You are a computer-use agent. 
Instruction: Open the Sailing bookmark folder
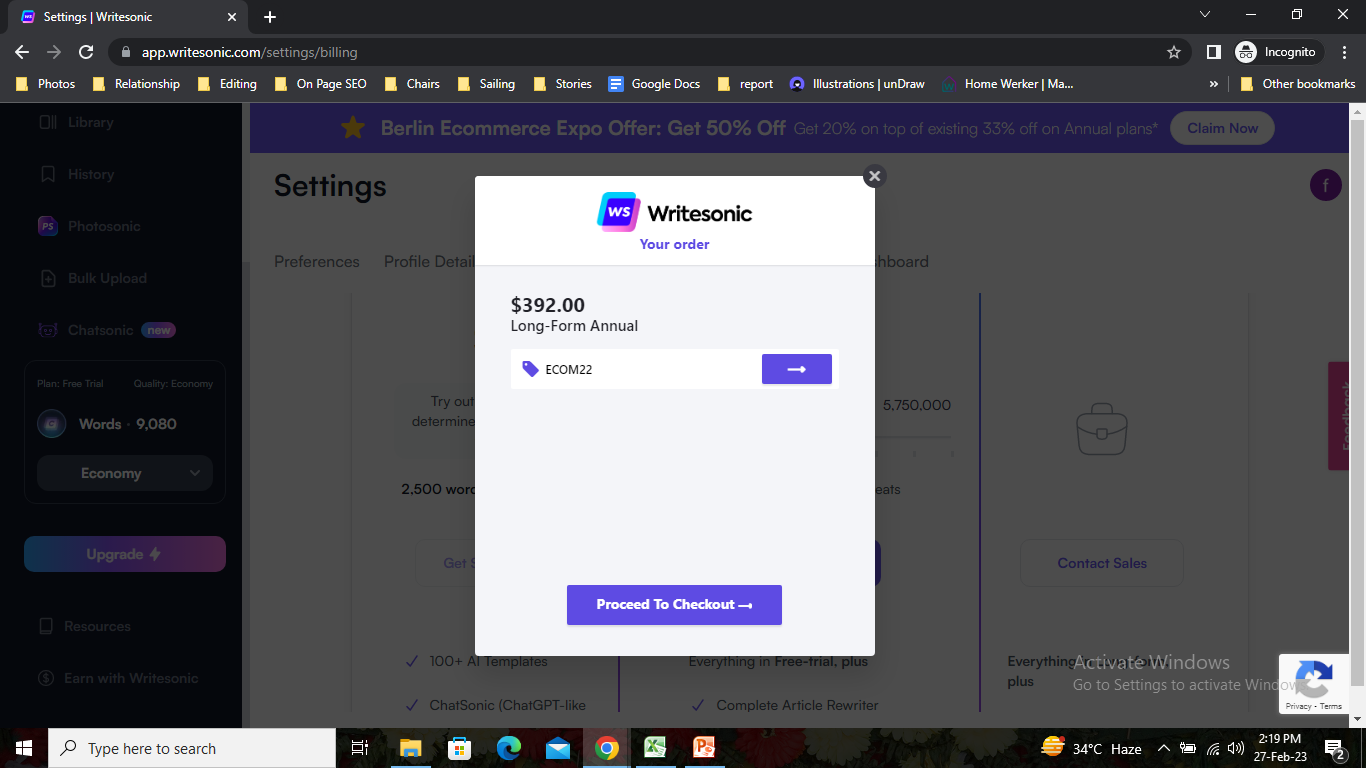[x=487, y=84]
